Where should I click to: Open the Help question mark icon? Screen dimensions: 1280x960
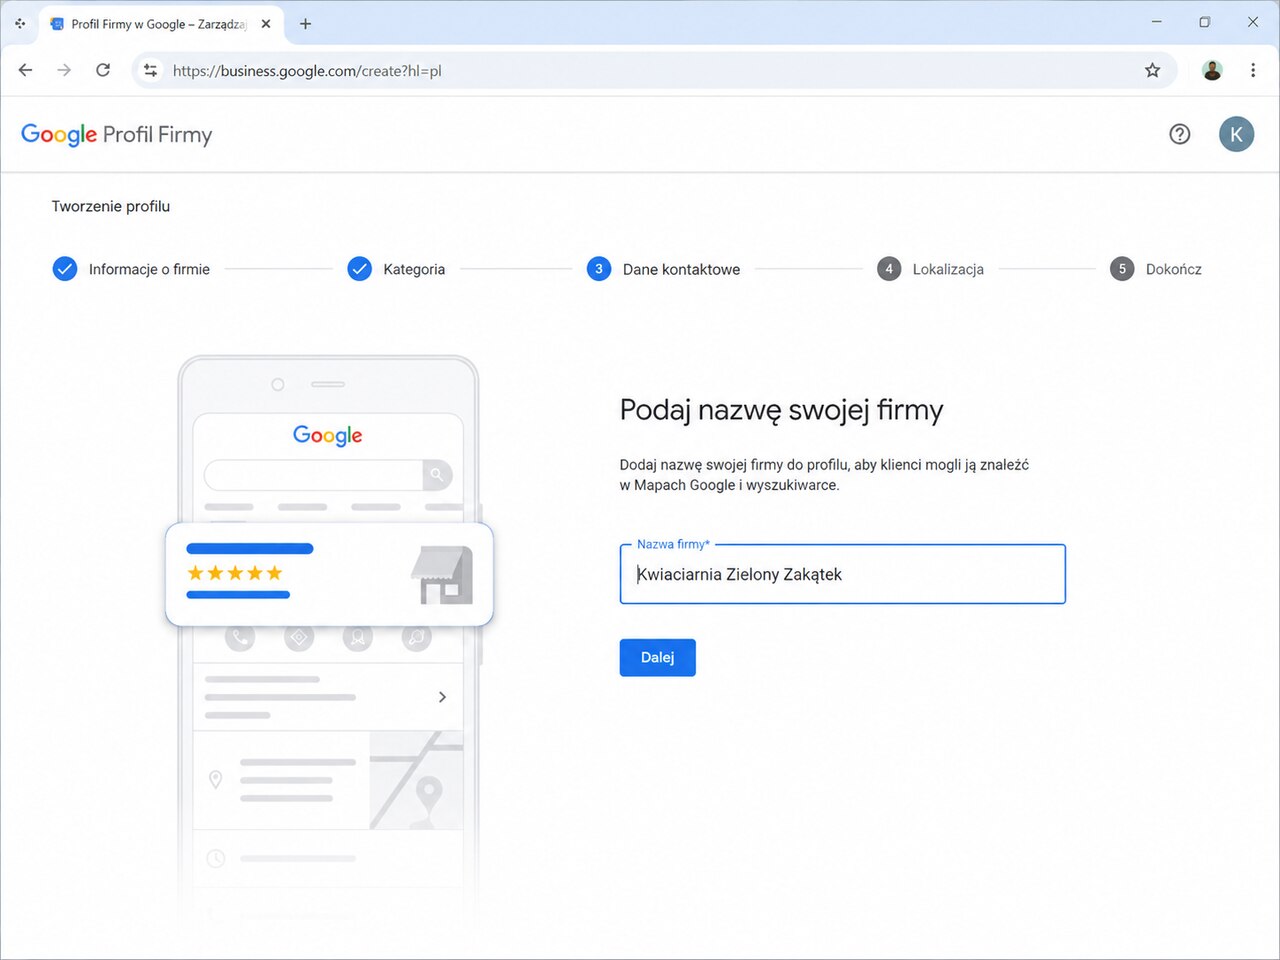coord(1180,134)
